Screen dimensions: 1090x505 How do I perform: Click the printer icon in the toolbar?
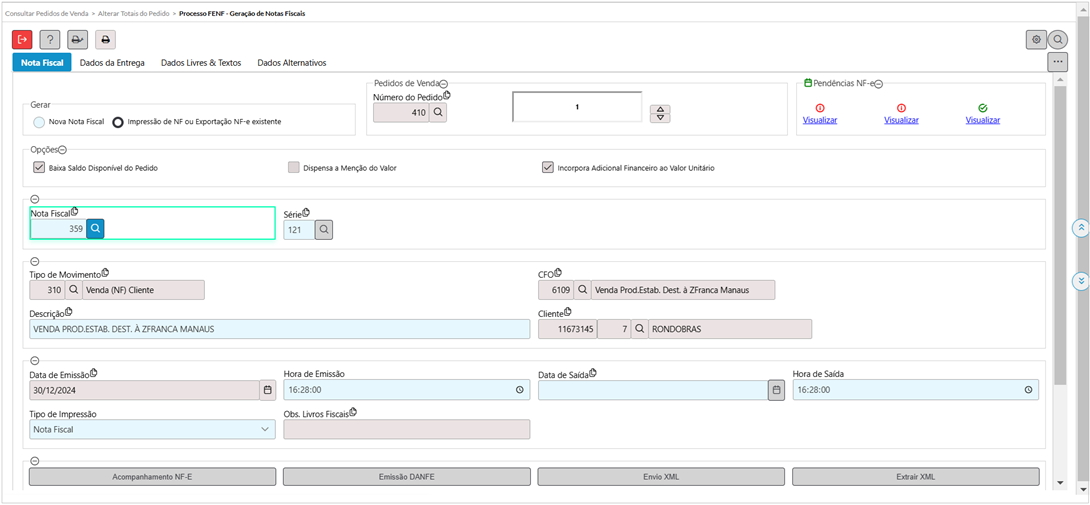click(x=105, y=40)
